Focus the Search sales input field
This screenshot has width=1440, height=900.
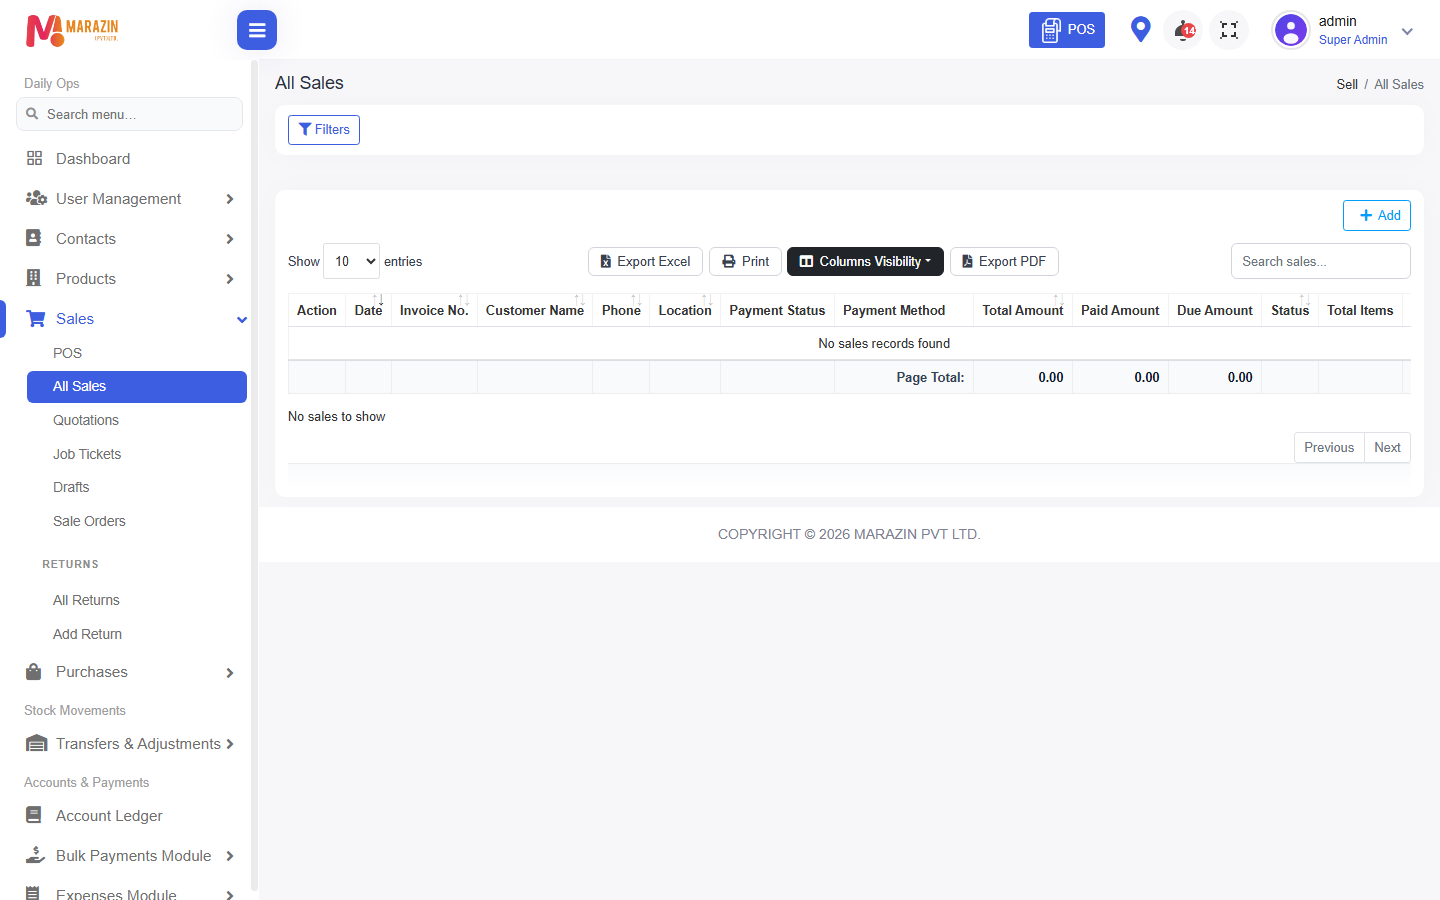point(1321,261)
